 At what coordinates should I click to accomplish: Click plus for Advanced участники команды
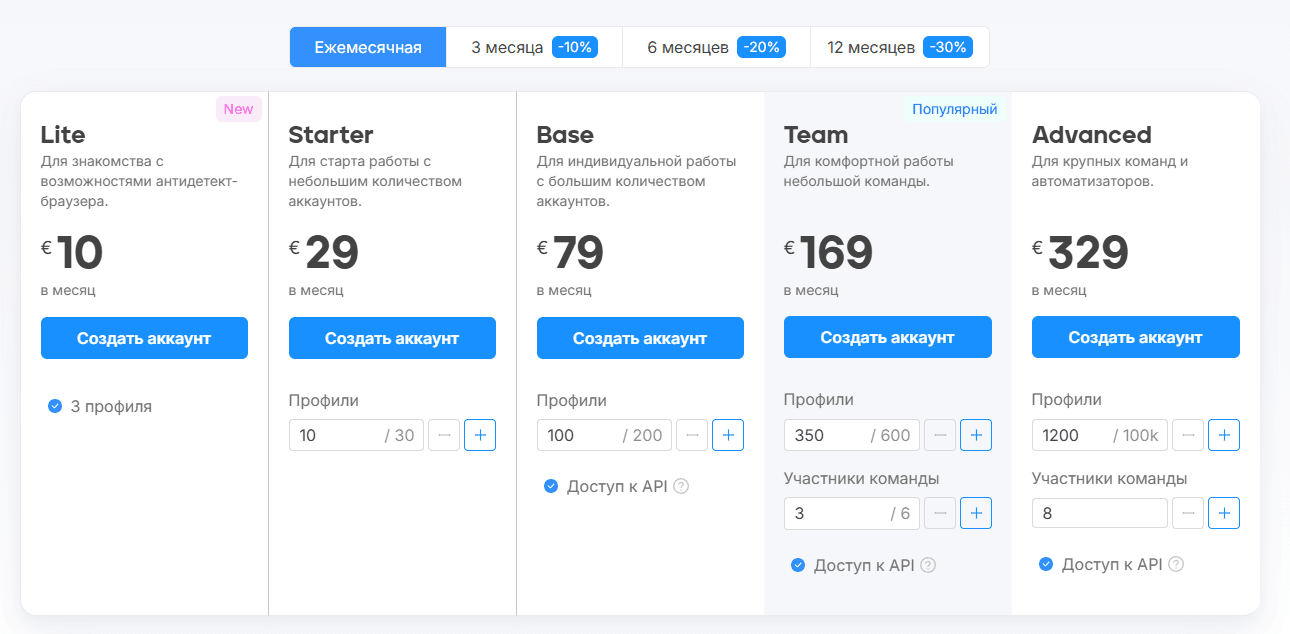(x=1224, y=513)
